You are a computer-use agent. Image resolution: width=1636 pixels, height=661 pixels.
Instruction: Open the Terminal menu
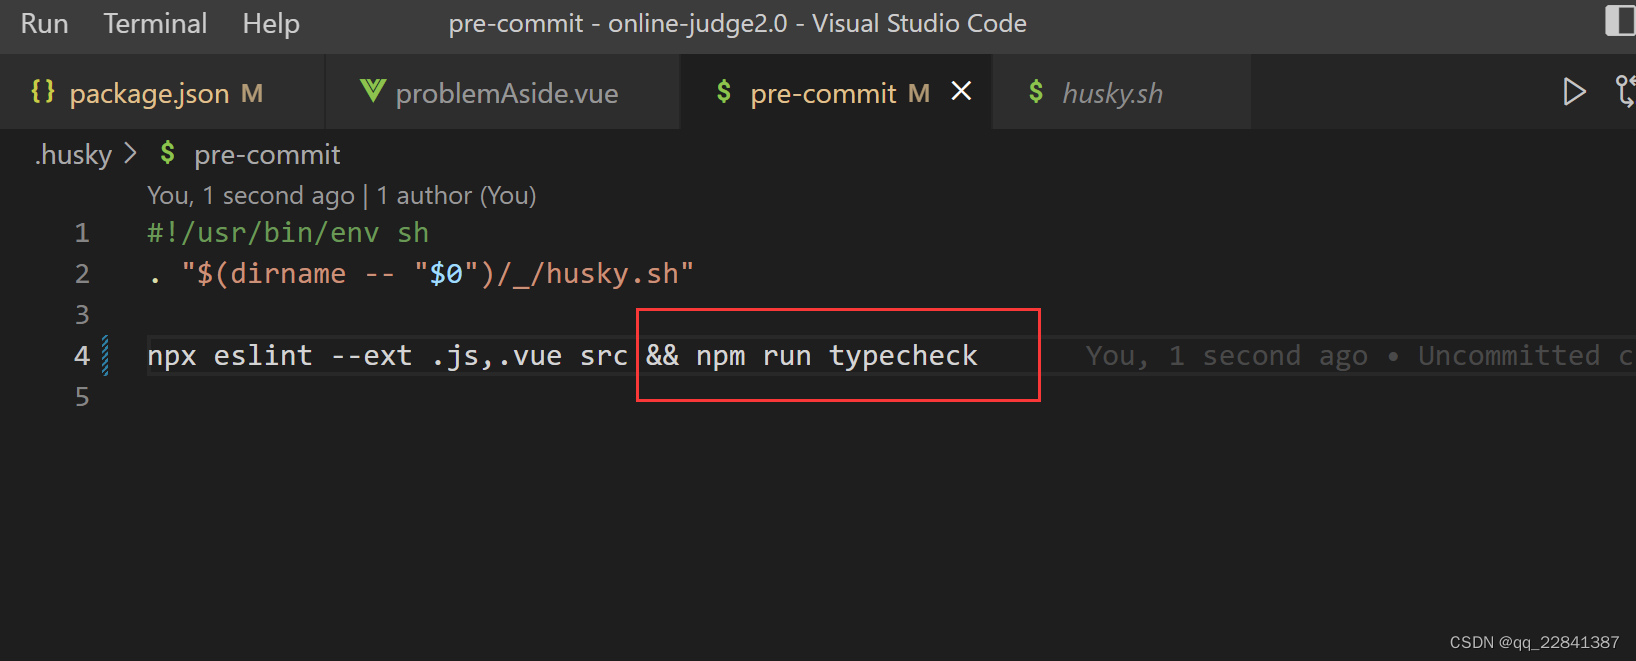point(155,23)
